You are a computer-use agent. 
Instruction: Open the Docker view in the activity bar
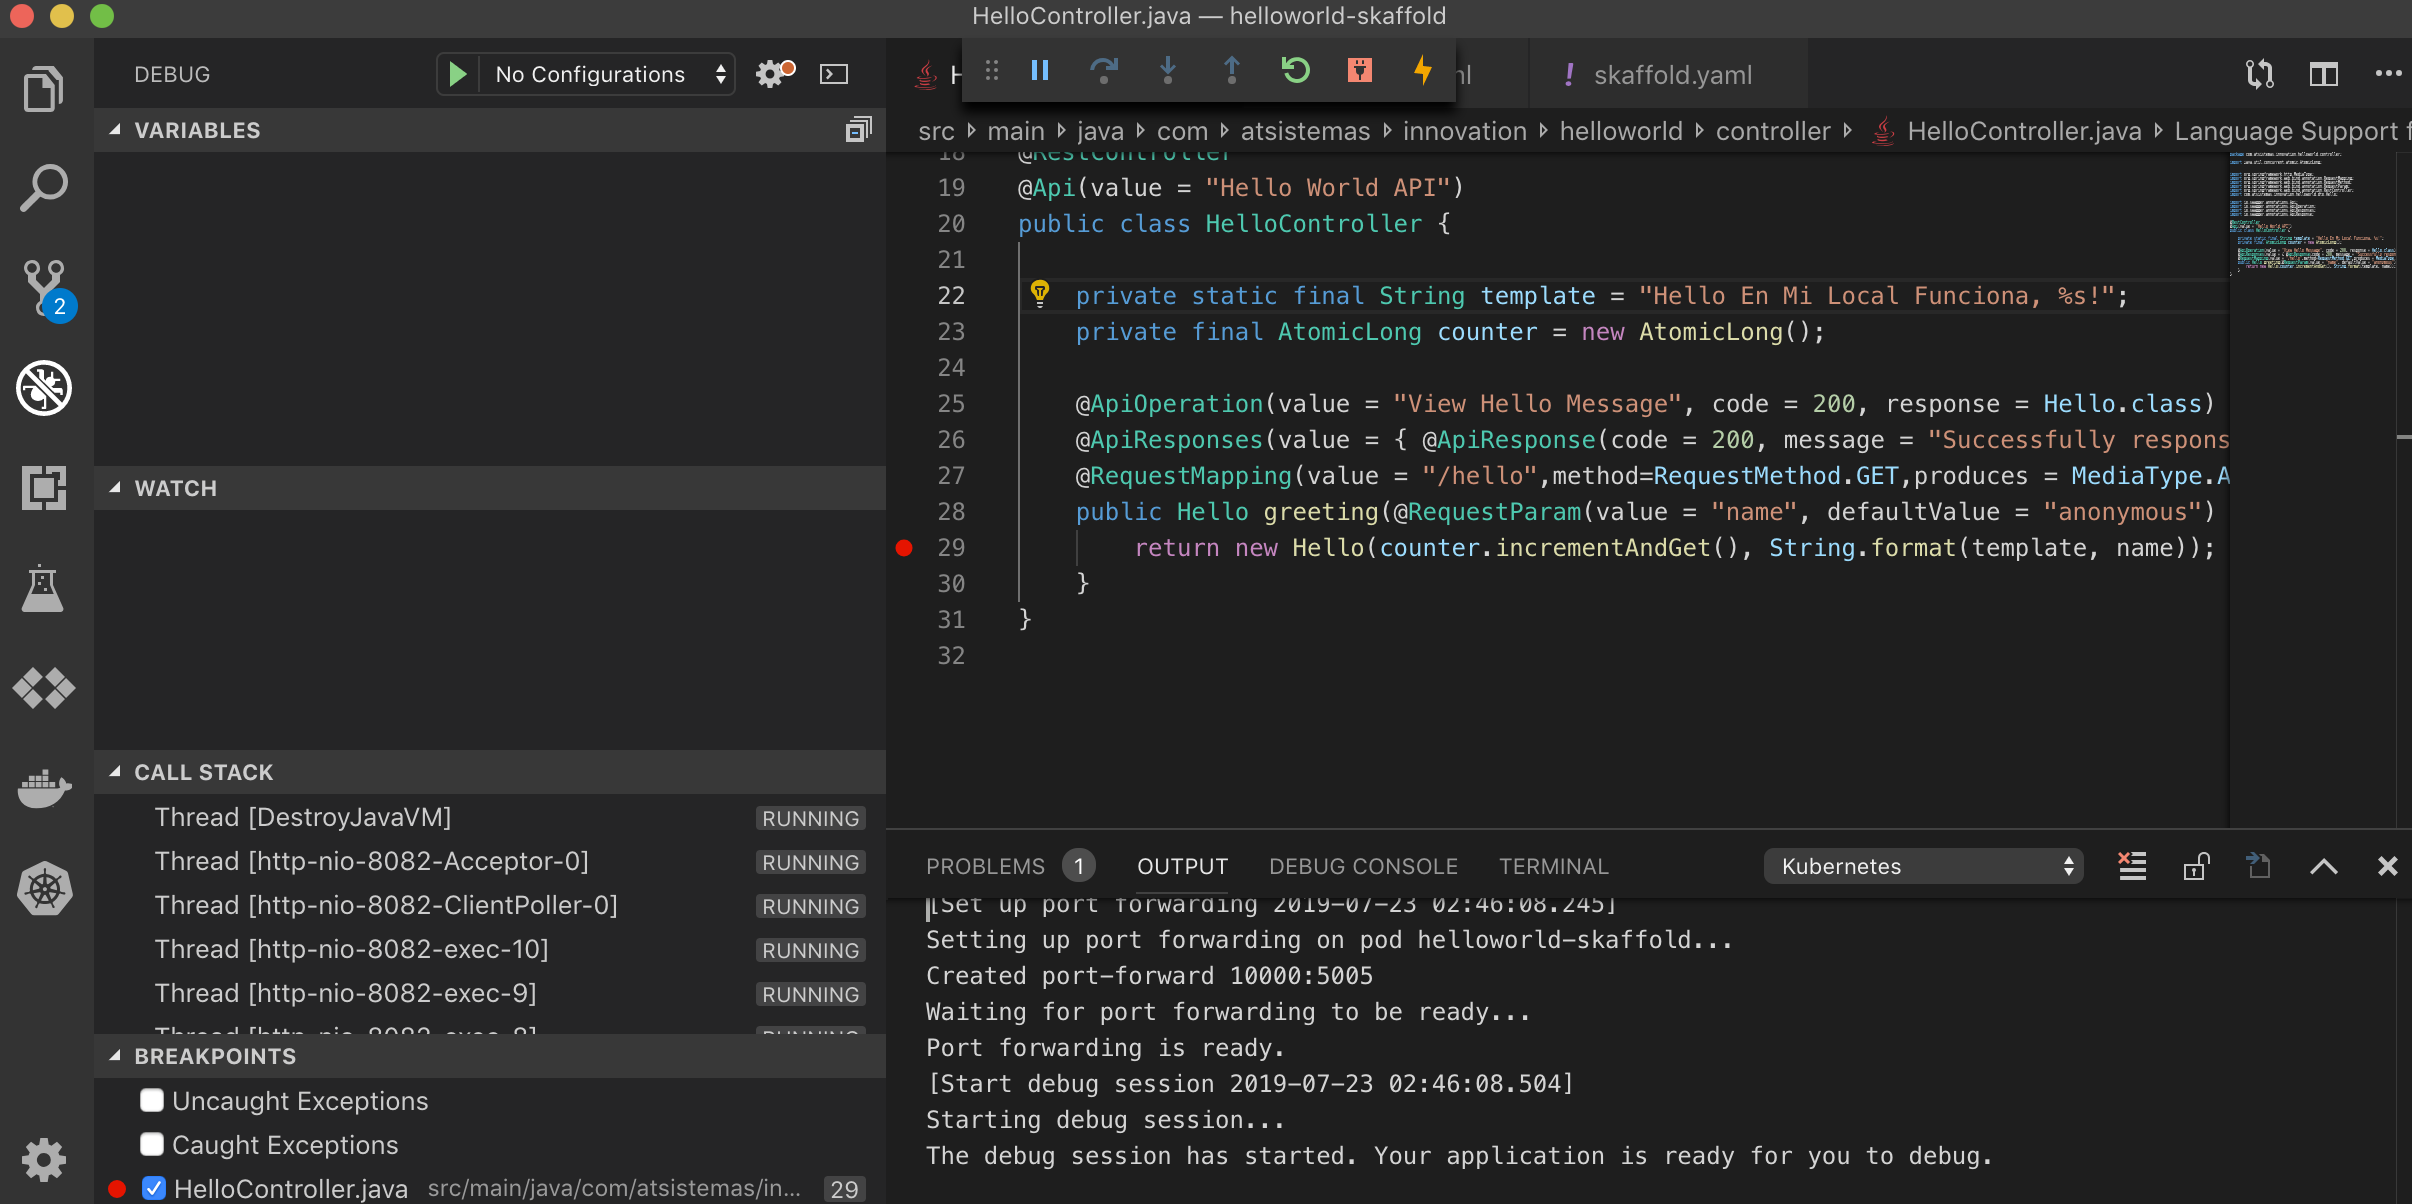coord(44,788)
